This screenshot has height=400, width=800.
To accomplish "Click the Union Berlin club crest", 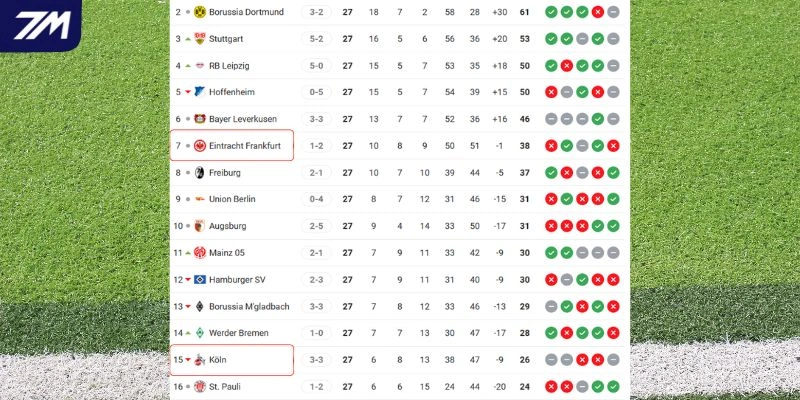I will coord(199,199).
